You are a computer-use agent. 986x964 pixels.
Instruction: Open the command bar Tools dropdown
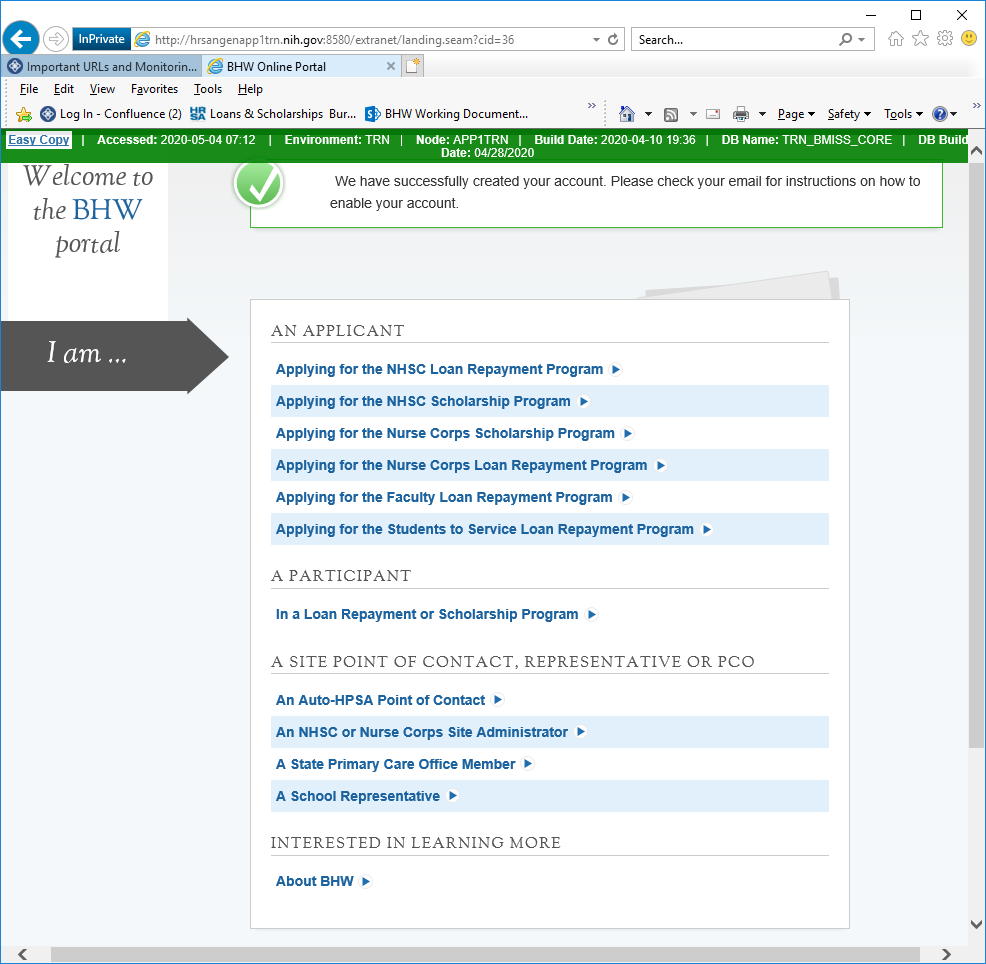(903, 114)
